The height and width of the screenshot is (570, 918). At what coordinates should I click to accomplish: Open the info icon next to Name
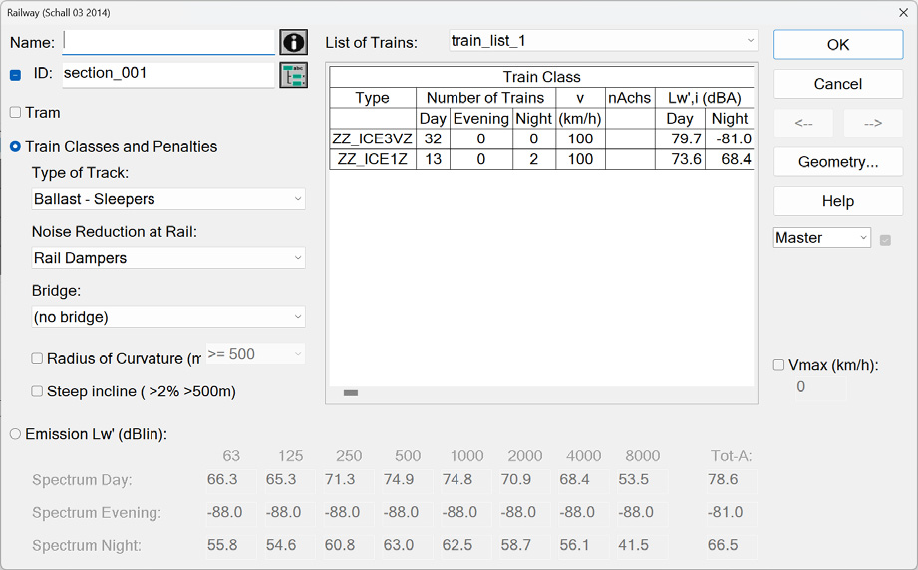pos(293,42)
